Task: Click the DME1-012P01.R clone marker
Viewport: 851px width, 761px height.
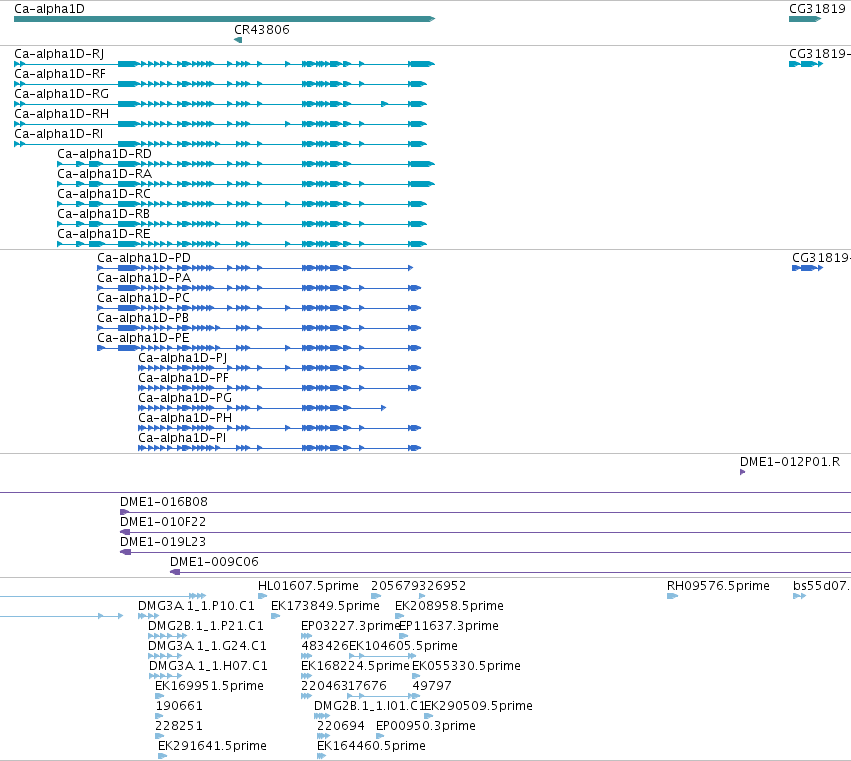Action: (742, 472)
